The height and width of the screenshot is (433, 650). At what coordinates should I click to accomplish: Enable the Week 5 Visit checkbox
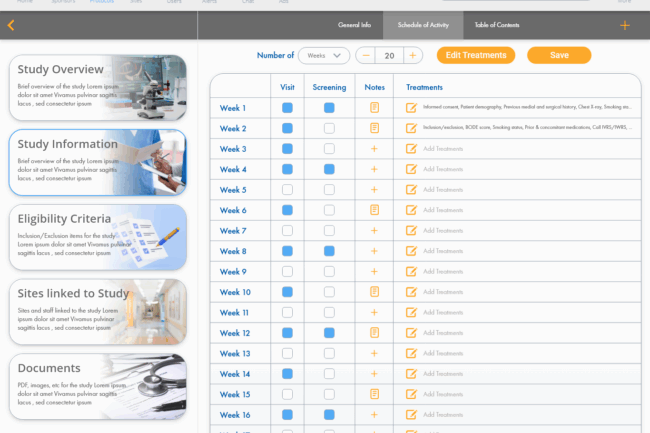click(x=288, y=190)
